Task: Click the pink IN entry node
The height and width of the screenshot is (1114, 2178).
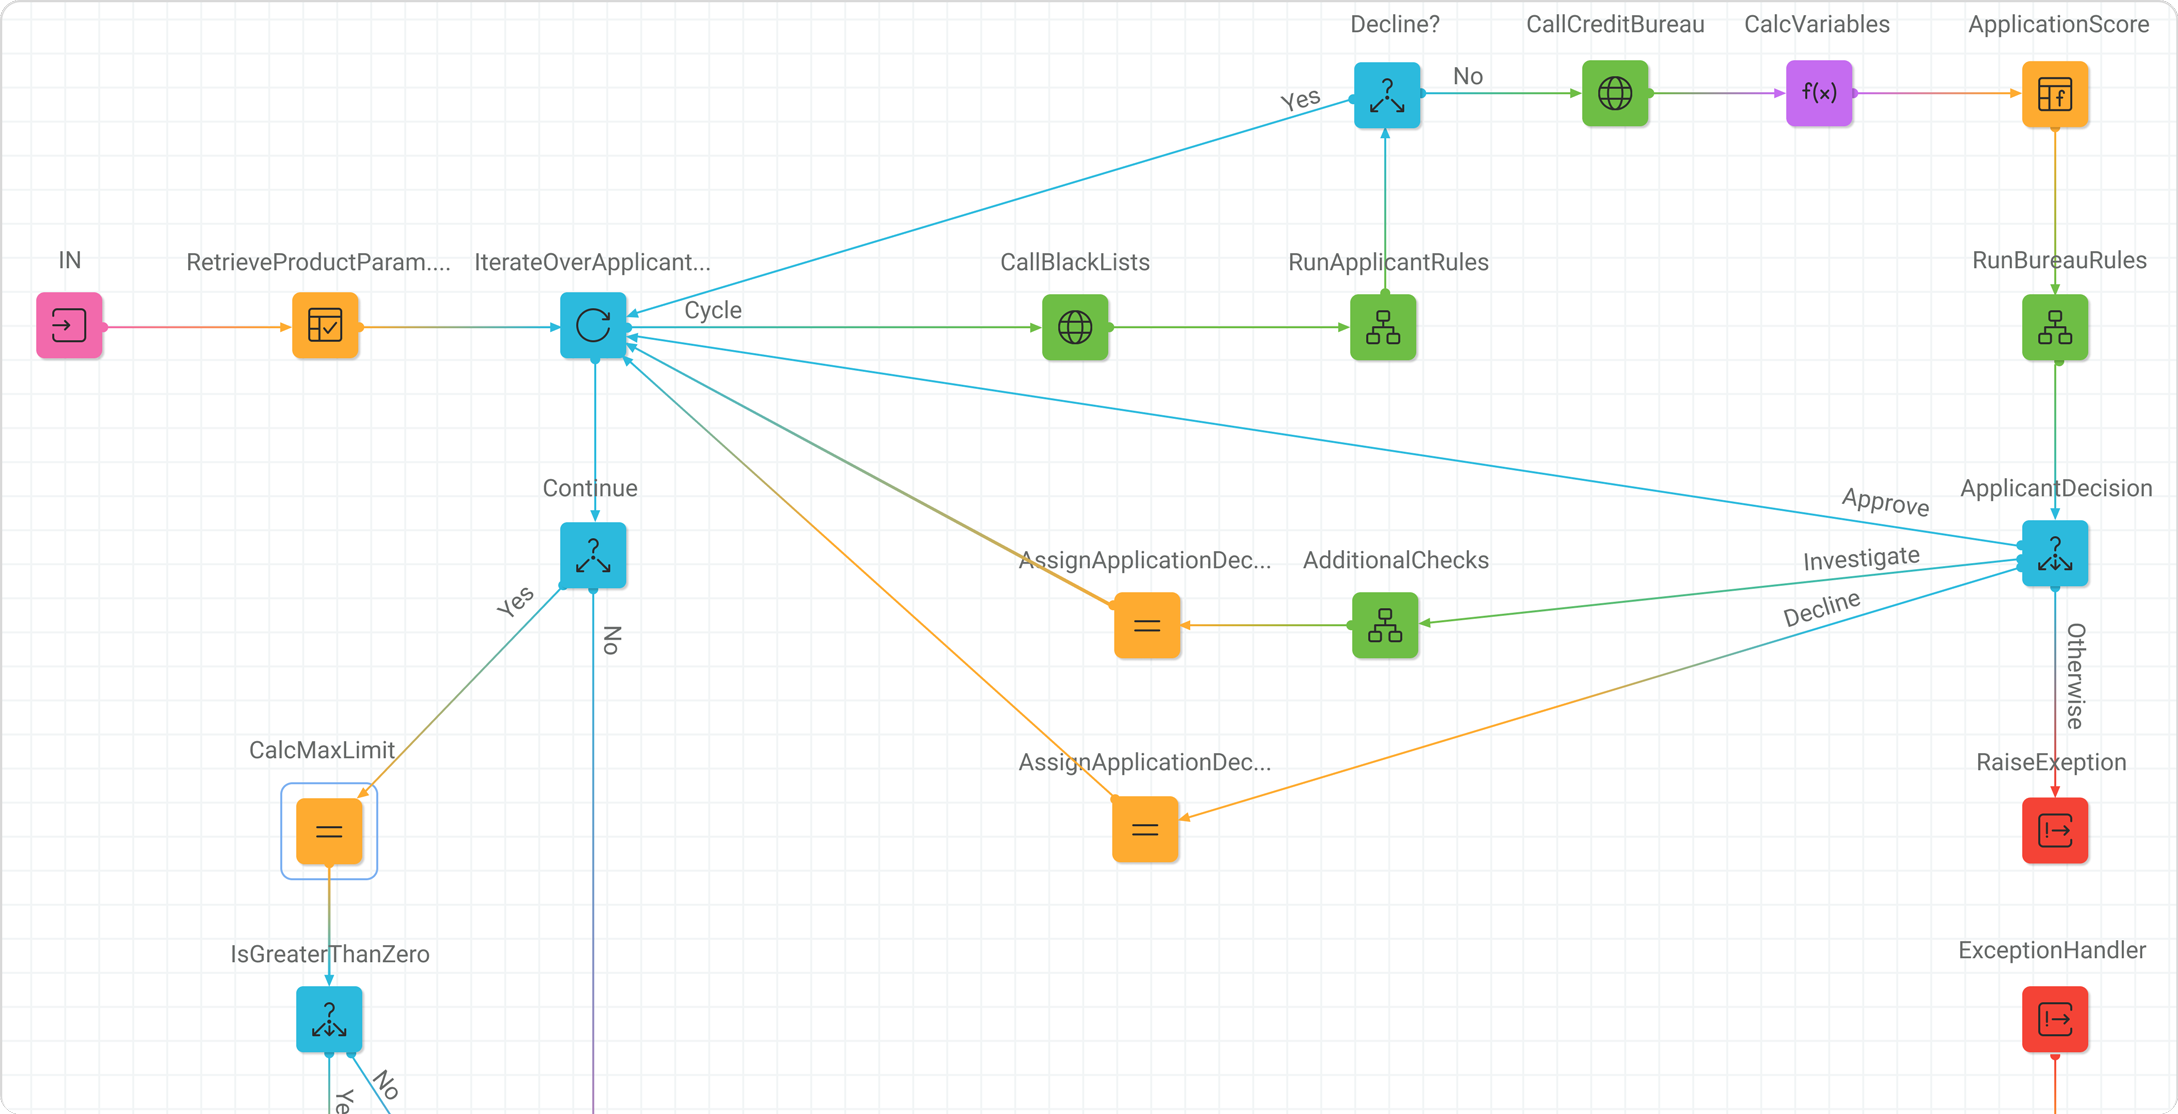Action: pos(69,325)
